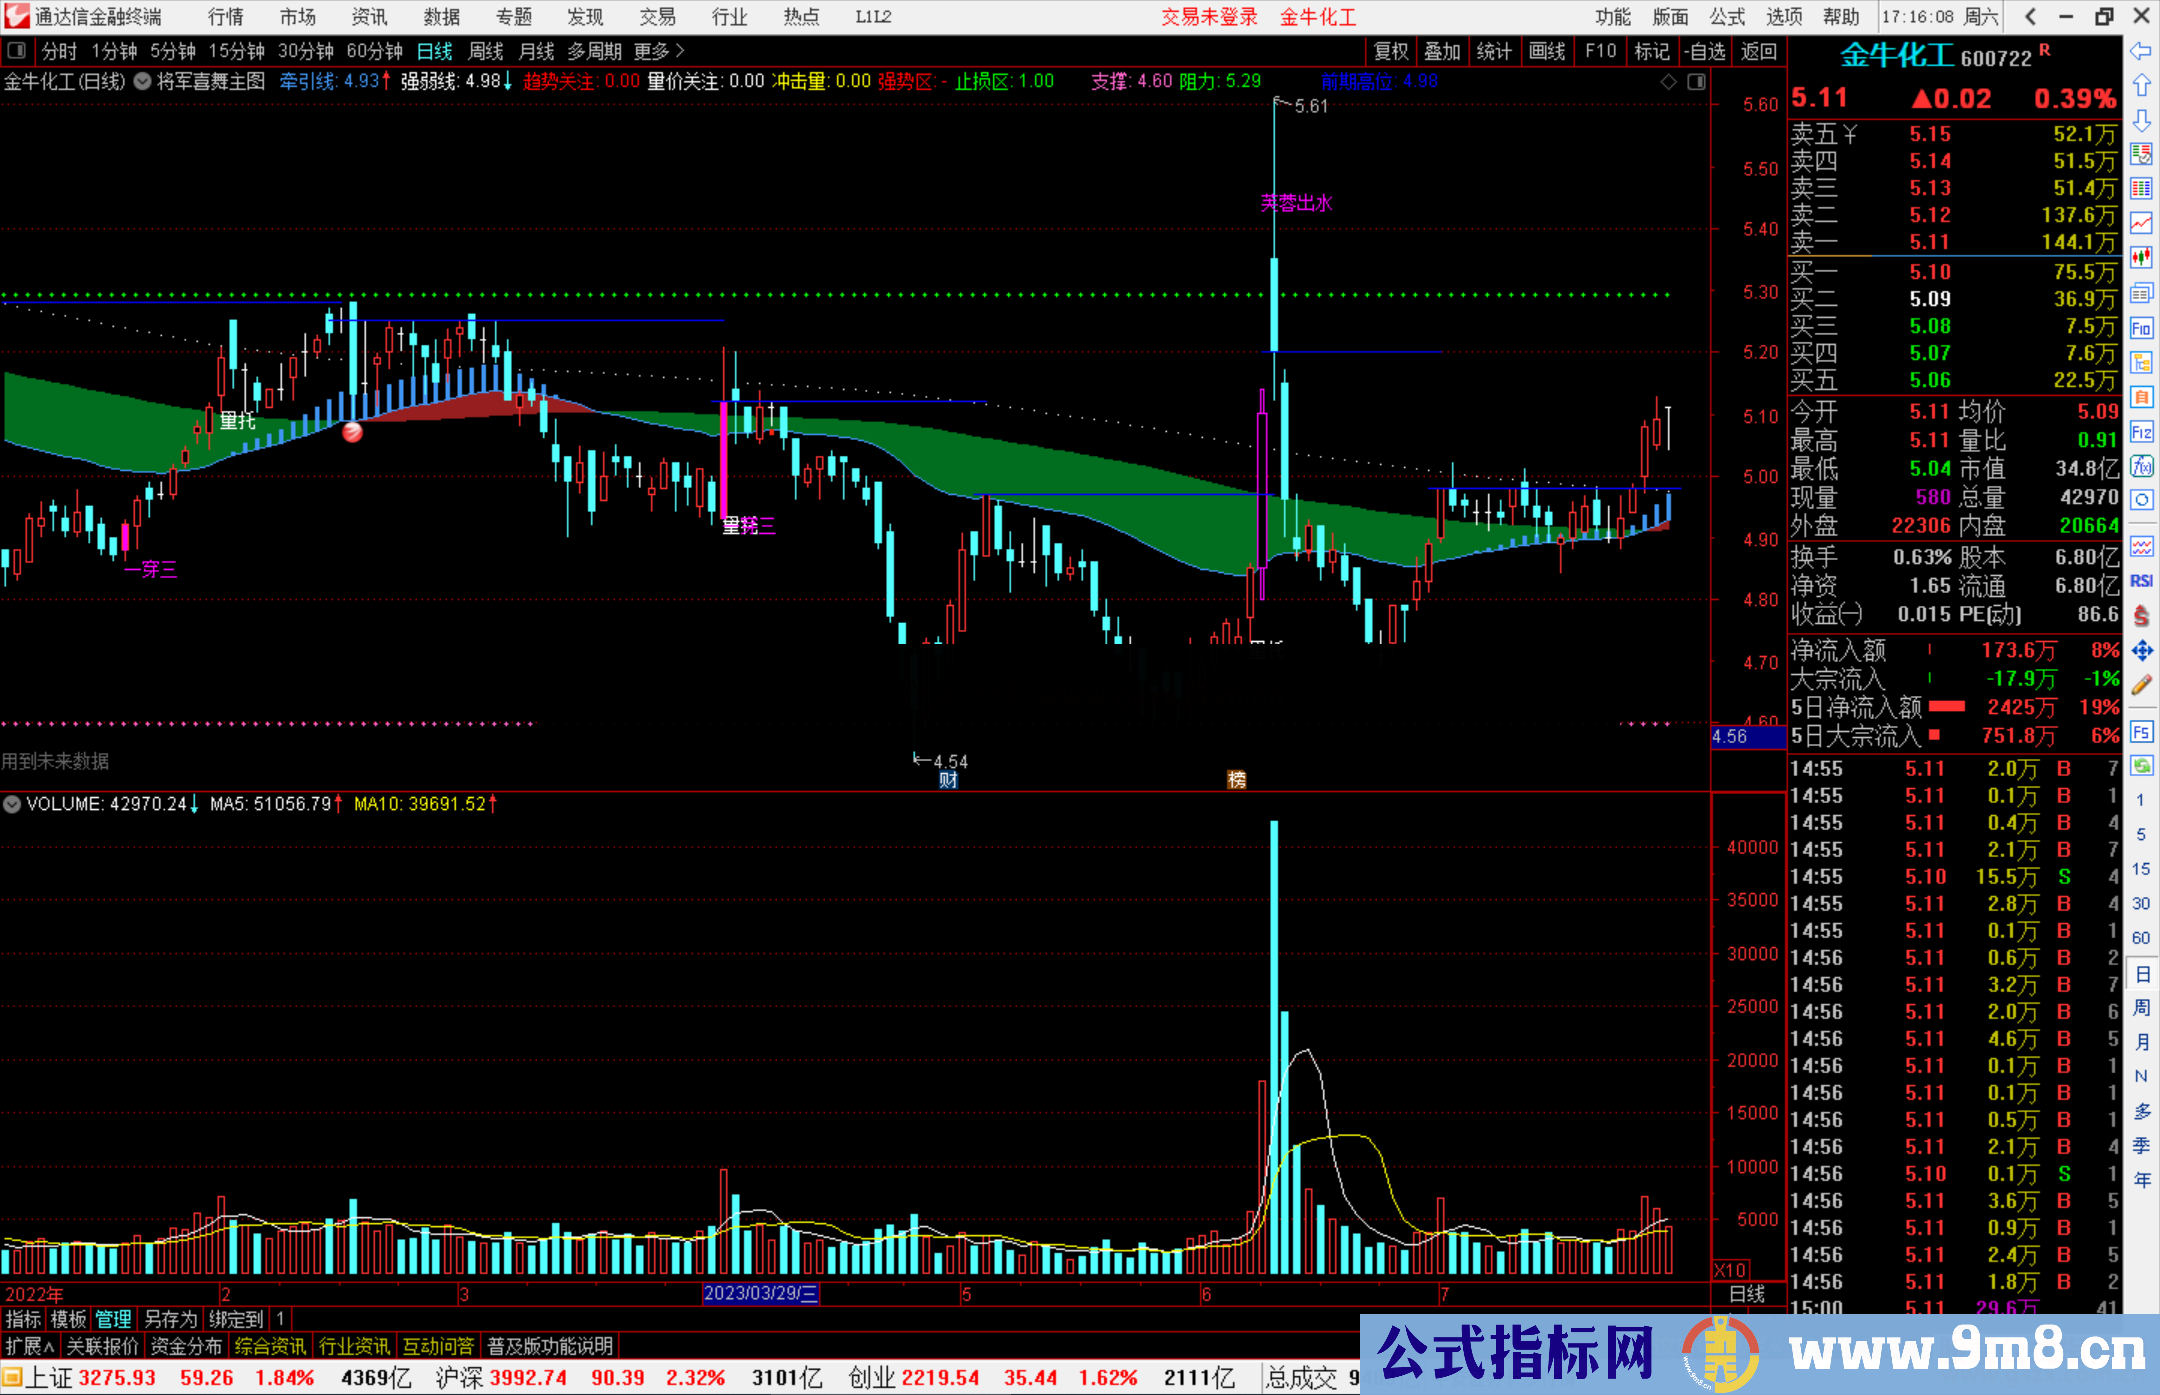Expand the VOLUME indicator dropdown arrow

pyautogui.click(x=12, y=804)
